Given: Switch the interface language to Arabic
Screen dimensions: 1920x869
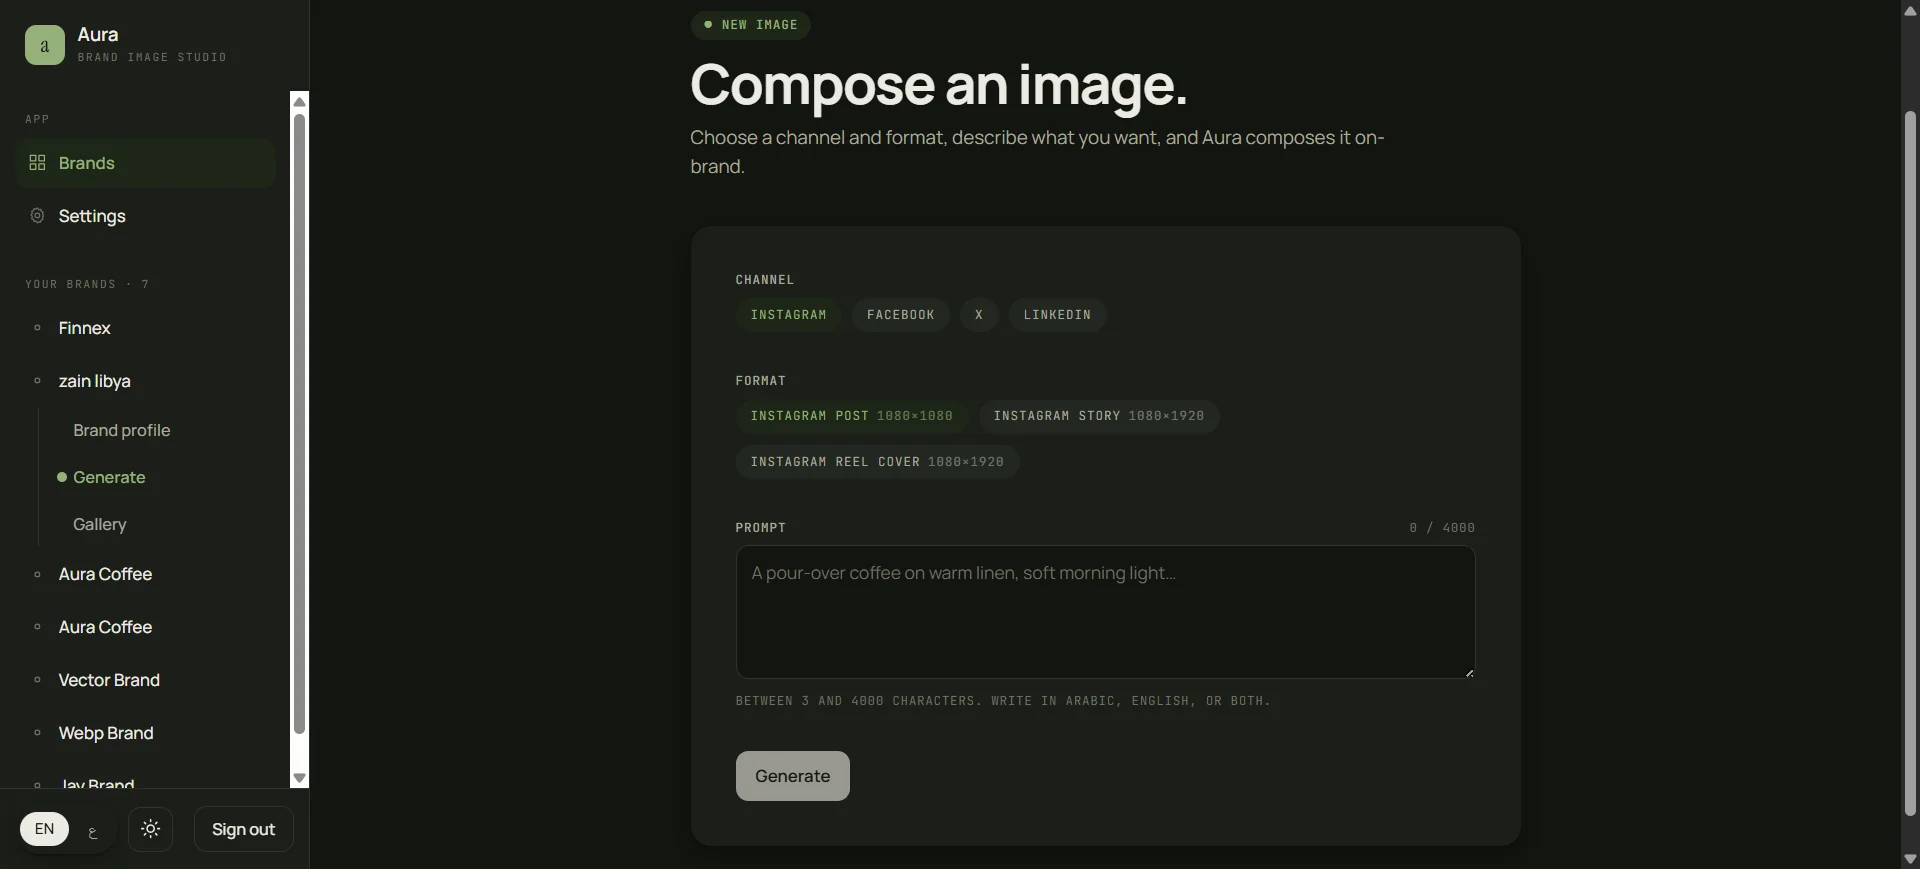Looking at the screenshot, I should tap(93, 830).
